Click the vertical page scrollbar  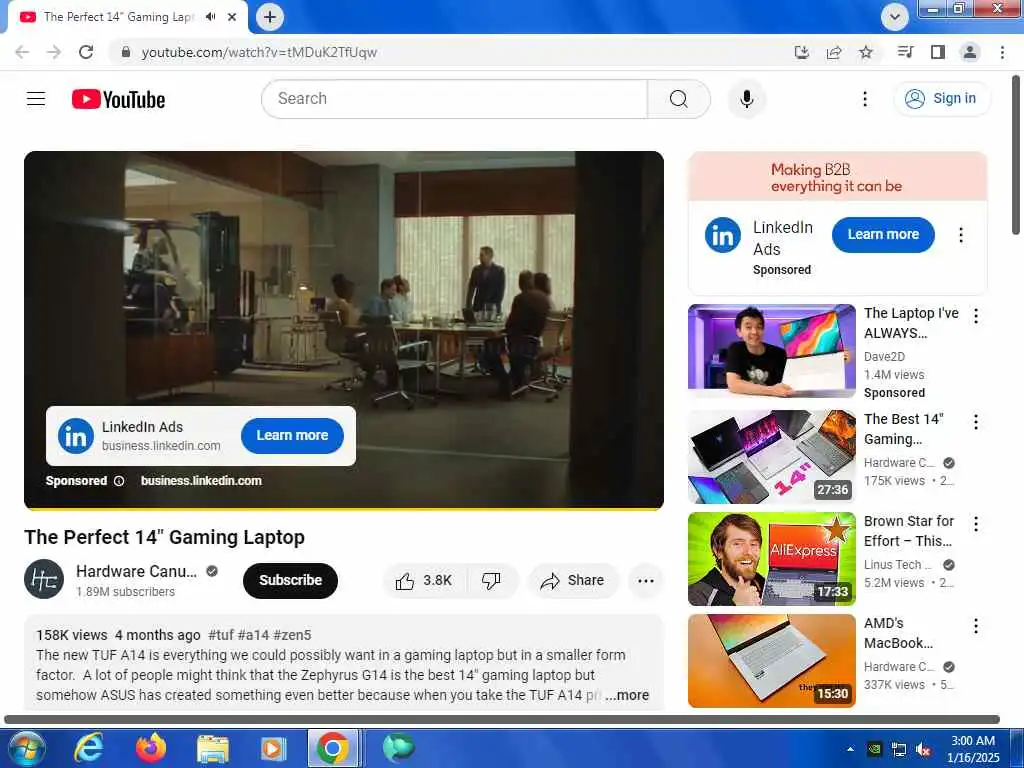click(x=1016, y=155)
